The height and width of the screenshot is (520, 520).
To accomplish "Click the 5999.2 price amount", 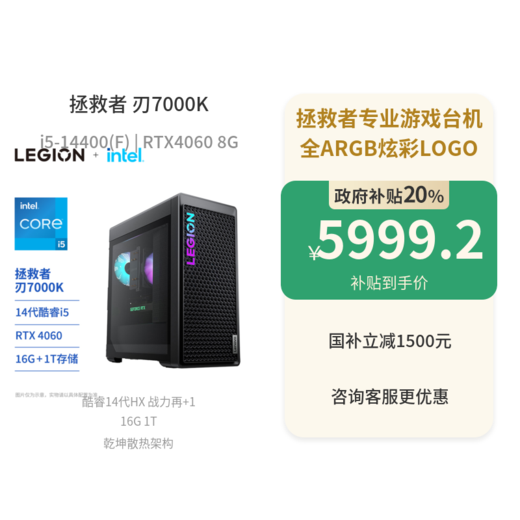I will click(400, 239).
